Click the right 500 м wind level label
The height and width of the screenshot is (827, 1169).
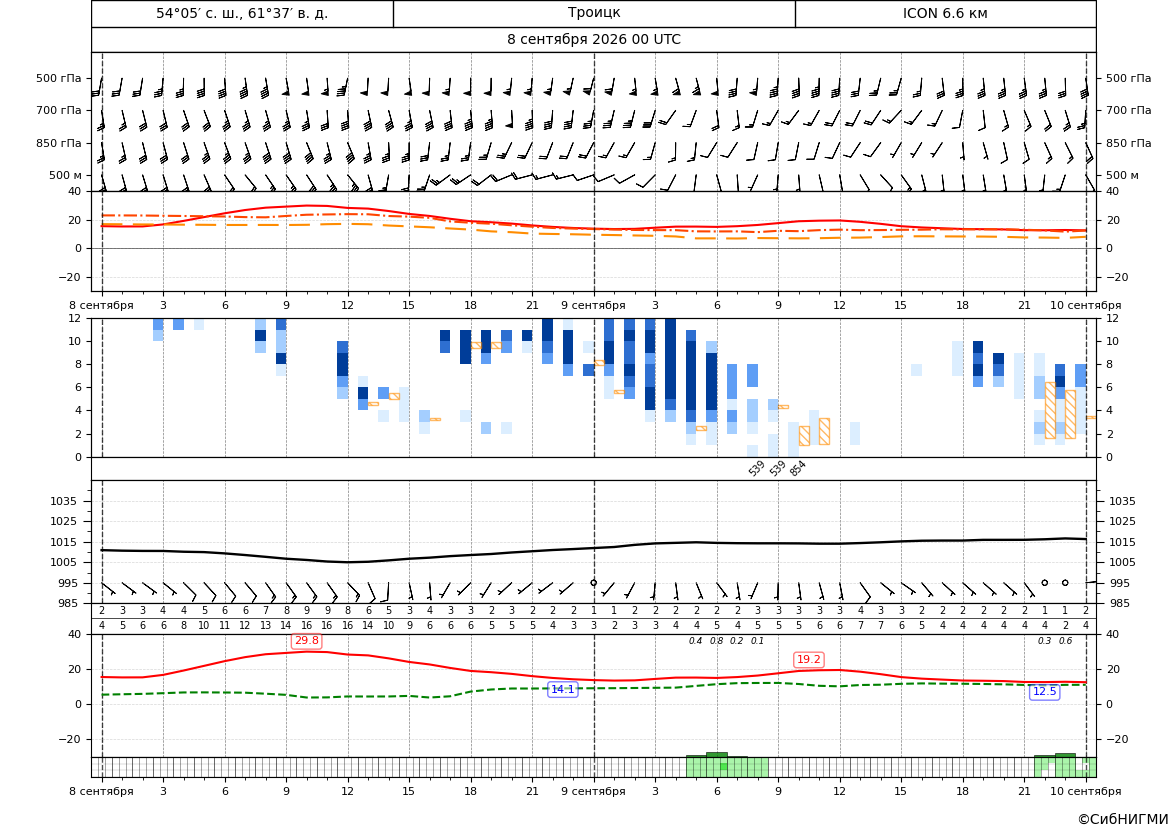click(x=1122, y=175)
